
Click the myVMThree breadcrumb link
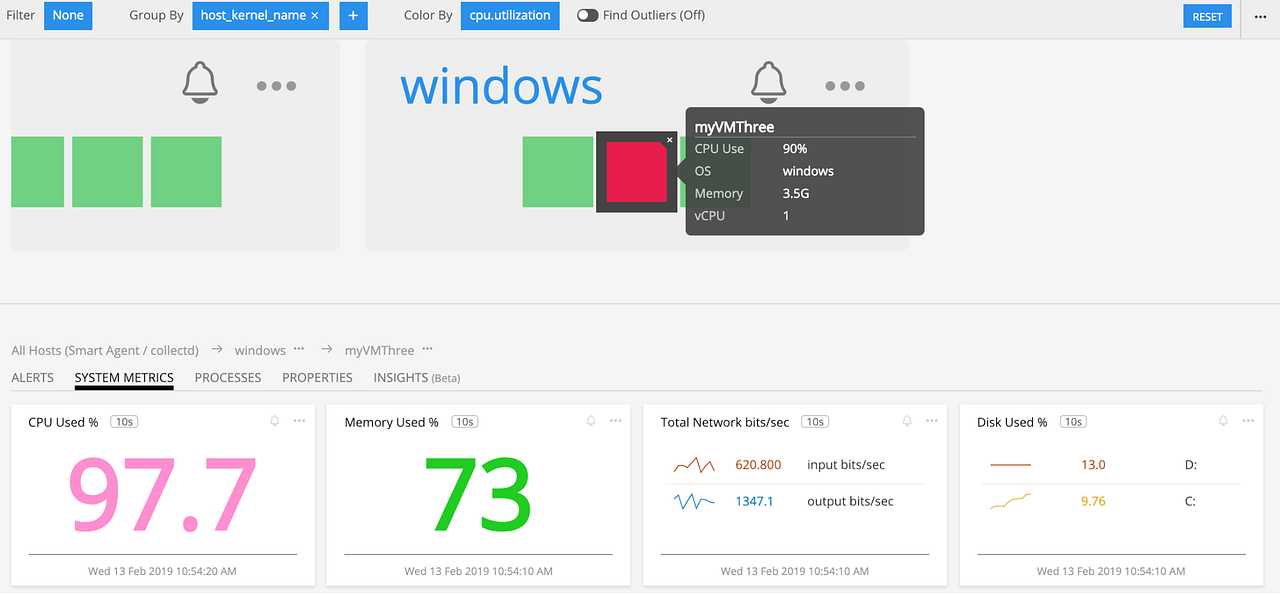(x=379, y=350)
